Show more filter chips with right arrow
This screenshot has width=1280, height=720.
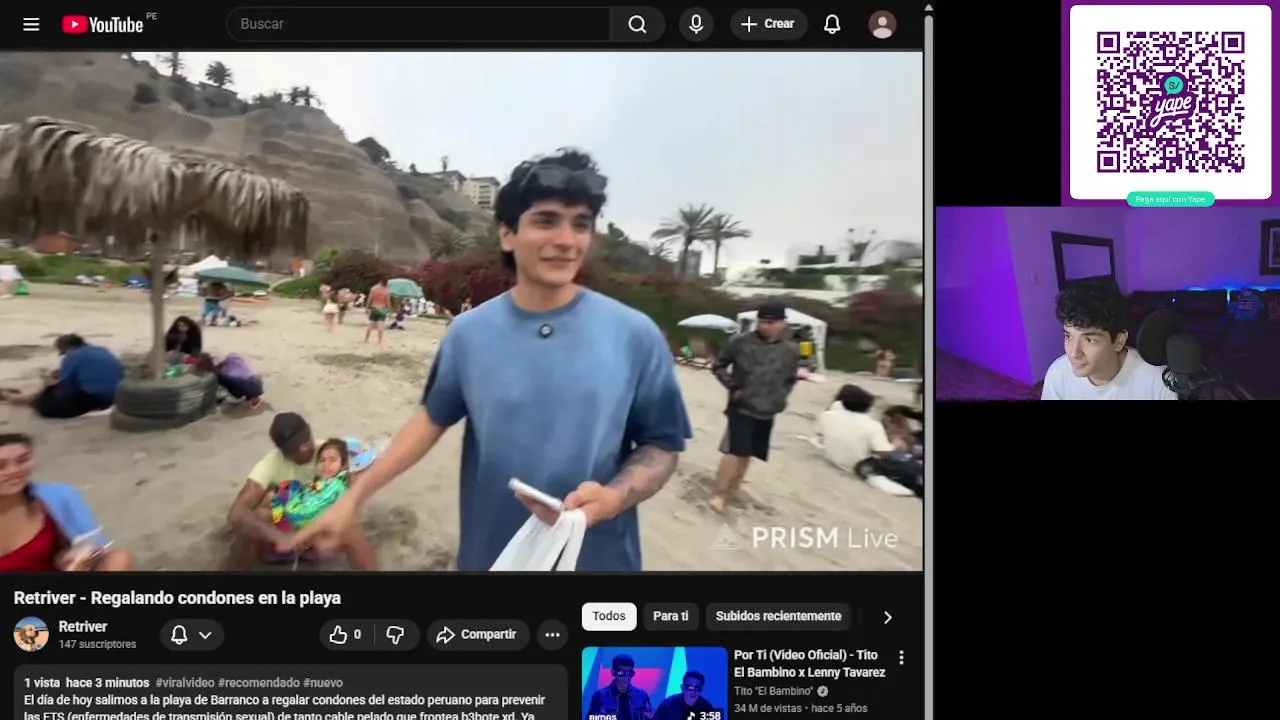point(887,617)
